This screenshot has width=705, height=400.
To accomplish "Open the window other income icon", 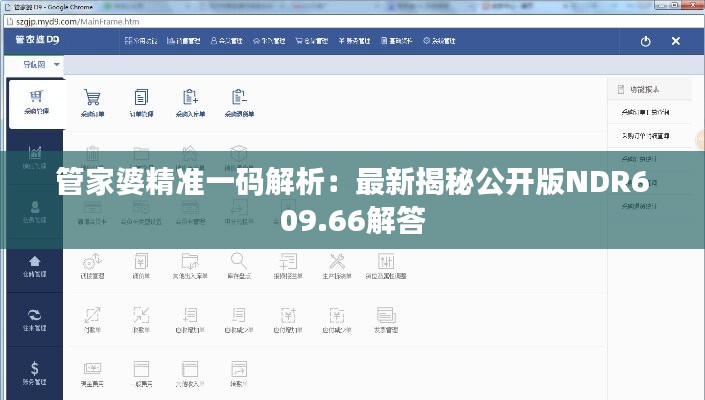I will tap(190, 369).
